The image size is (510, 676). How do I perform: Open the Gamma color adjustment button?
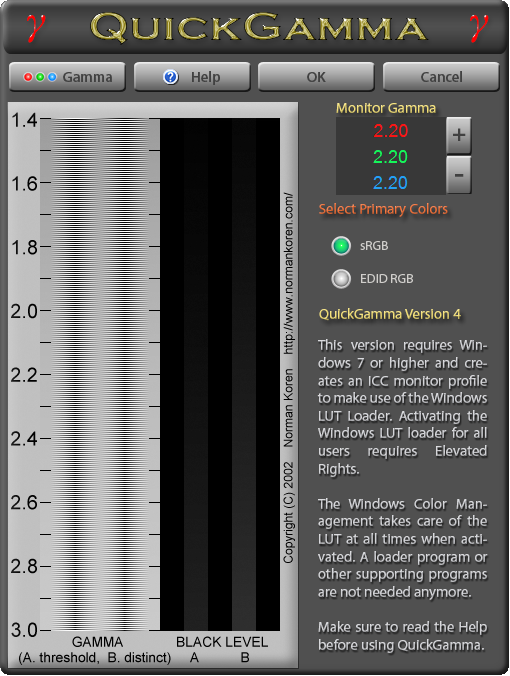(x=67, y=77)
